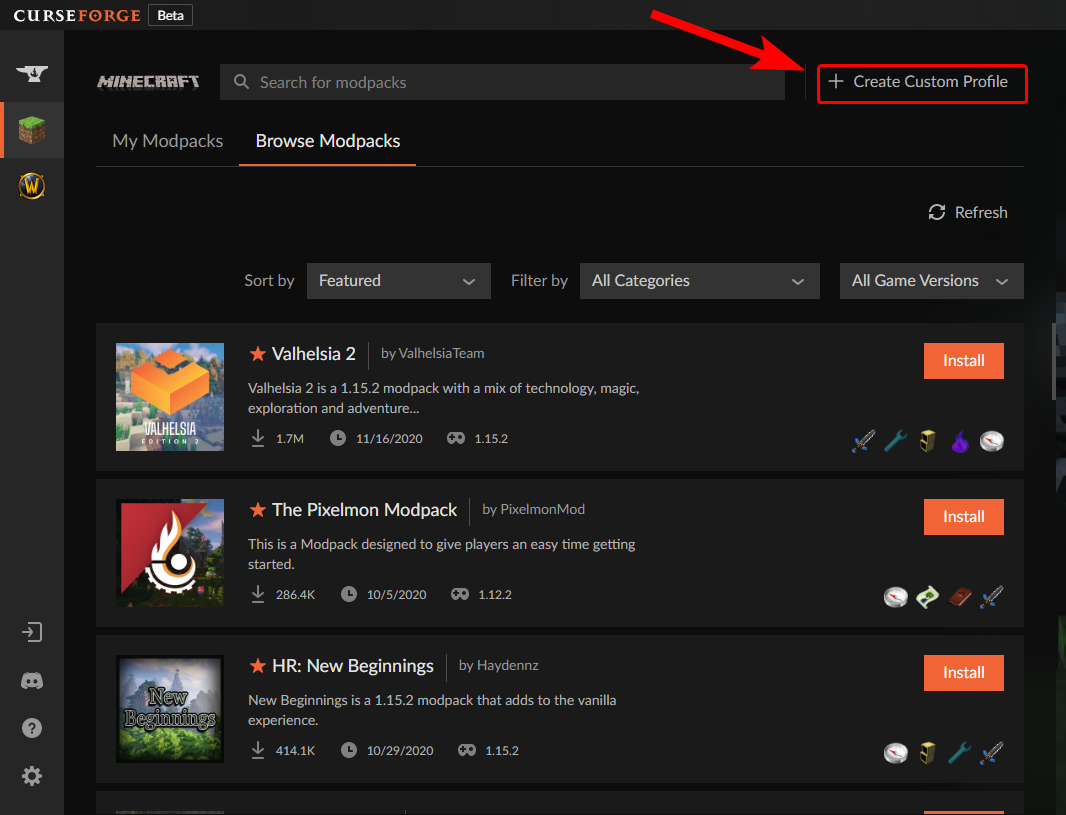Open the All Game Versions dropdown
This screenshot has width=1066, height=815.
930,281
